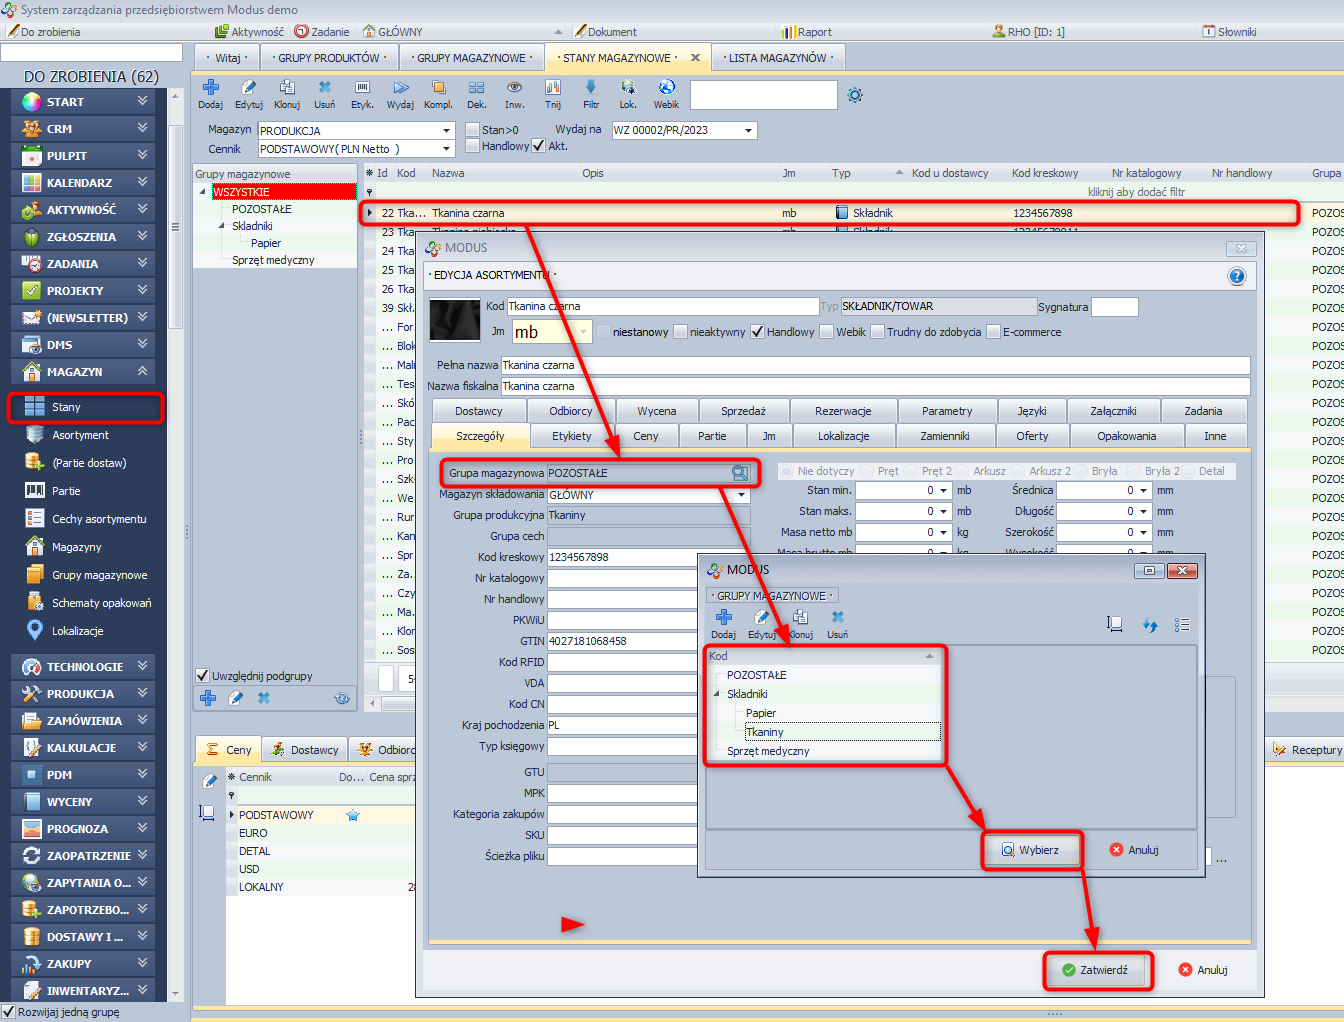Open the Filtr tool in toolbar
The height and width of the screenshot is (1022, 1344).
tap(591, 89)
